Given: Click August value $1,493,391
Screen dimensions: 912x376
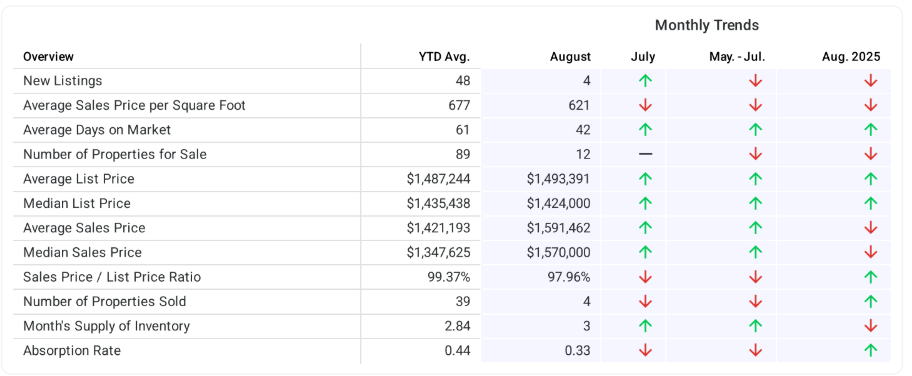Looking at the screenshot, I should point(558,179).
